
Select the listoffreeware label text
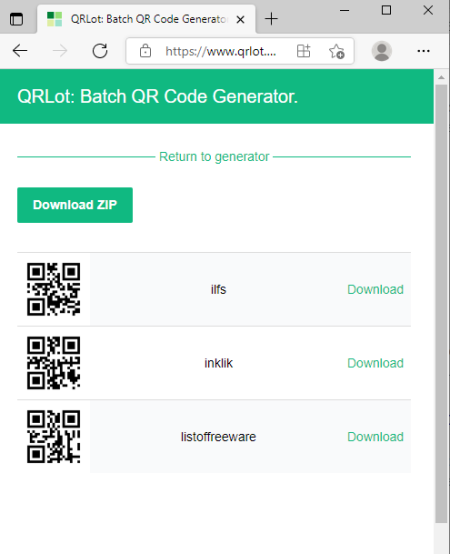click(x=218, y=437)
